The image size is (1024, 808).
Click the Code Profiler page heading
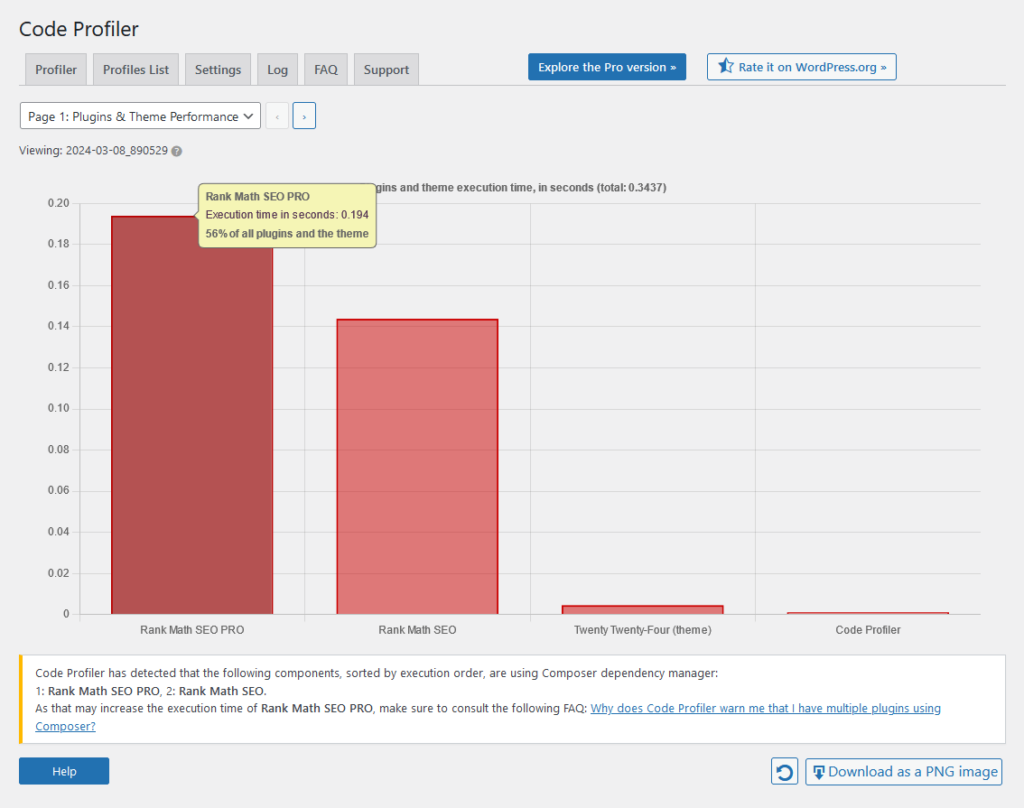(79, 29)
